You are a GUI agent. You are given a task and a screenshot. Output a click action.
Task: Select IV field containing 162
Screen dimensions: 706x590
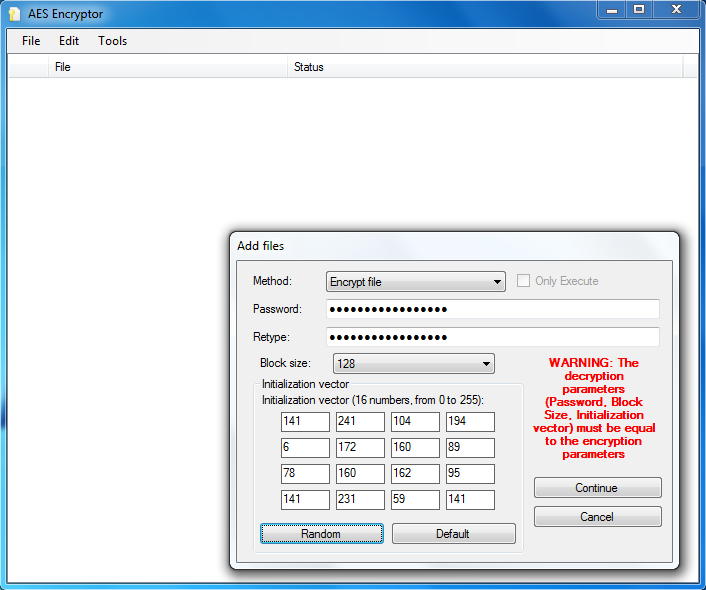(415, 474)
